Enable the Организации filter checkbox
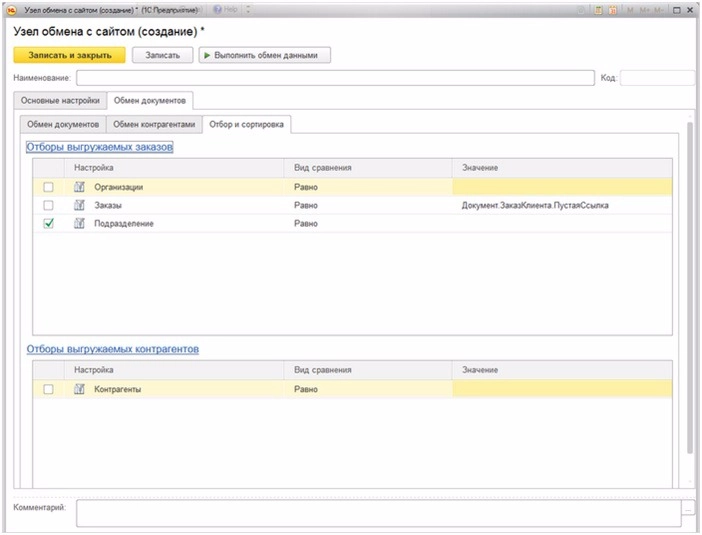Image resolution: width=702 pixels, height=535 pixels. tap(48, 186)
